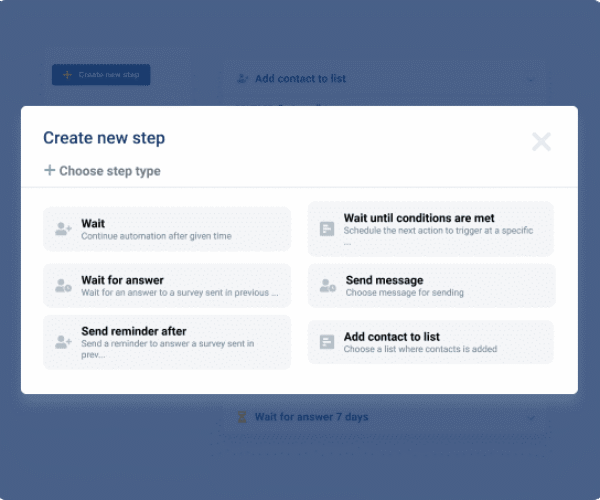The height and width of the screenshot is (500, 600).
Task: Click the hourglass icon beside Wait for answer 7 days
Action: (242, 417)
